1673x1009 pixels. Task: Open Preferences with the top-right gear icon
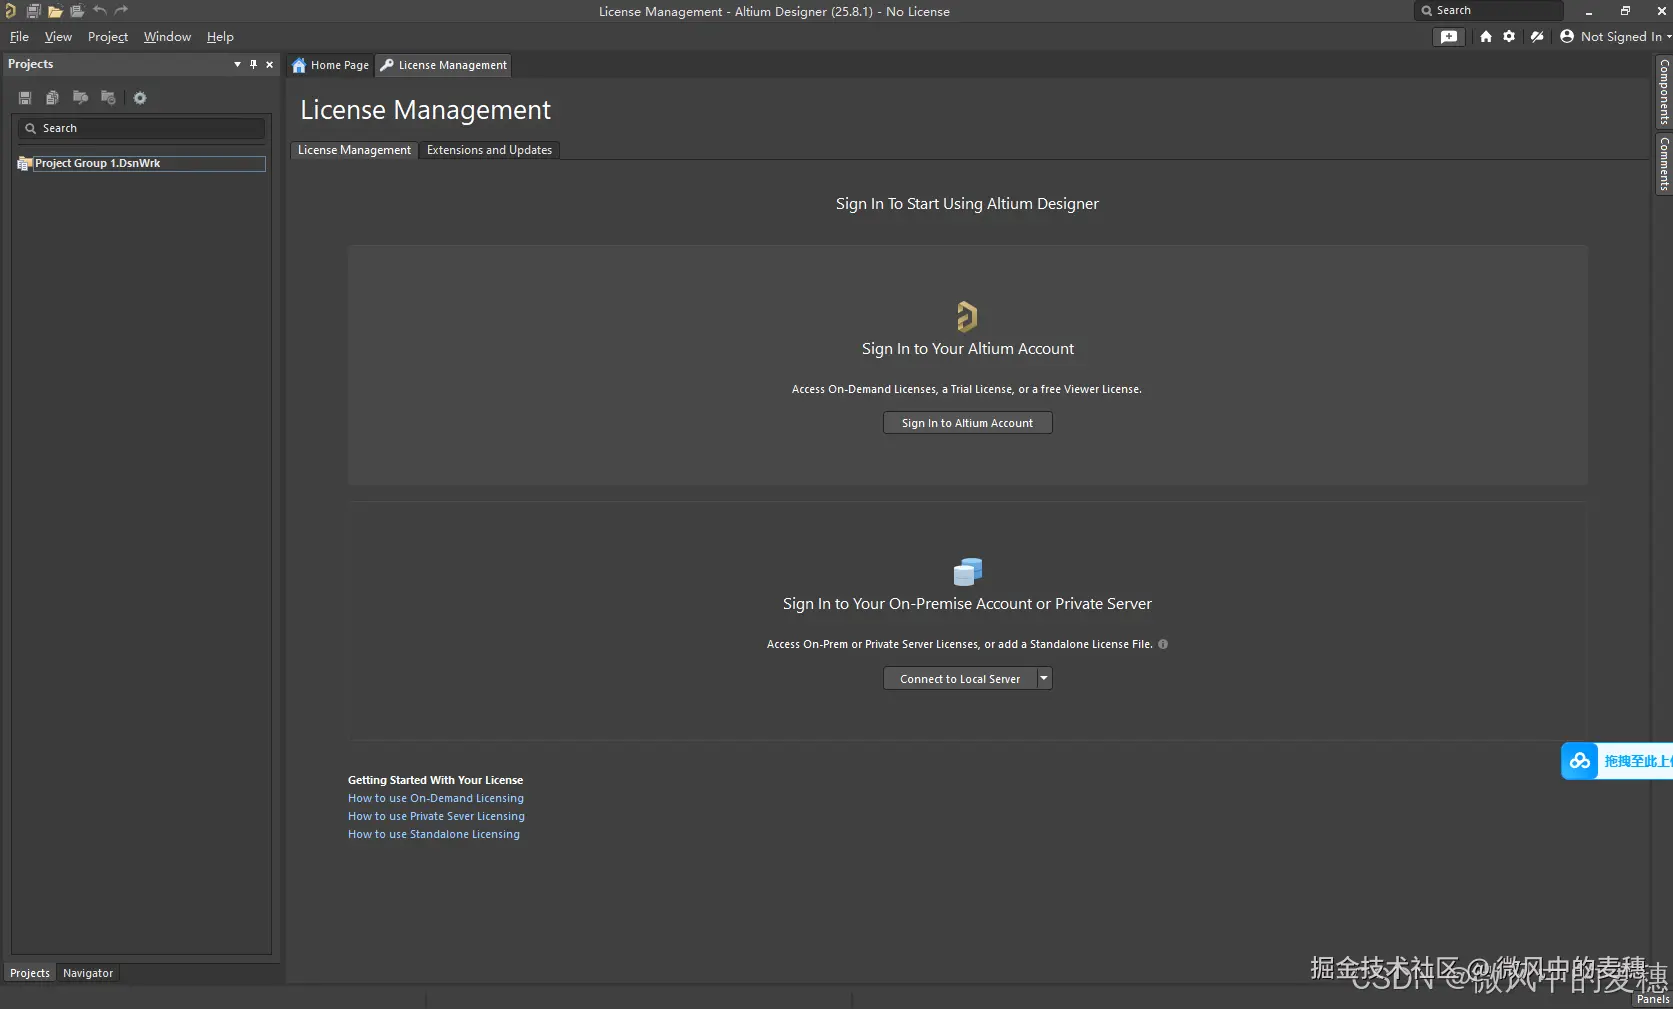point(1509,37)
